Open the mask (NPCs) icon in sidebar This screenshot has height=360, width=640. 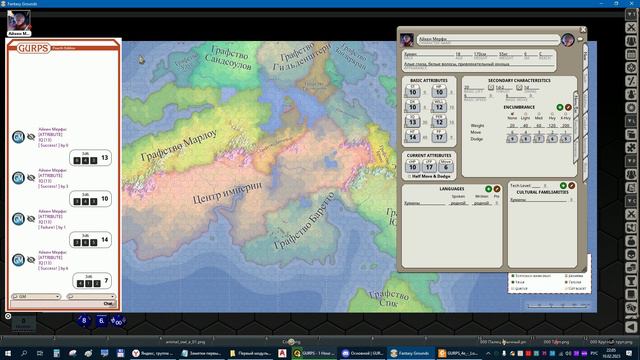pos(631,254)
